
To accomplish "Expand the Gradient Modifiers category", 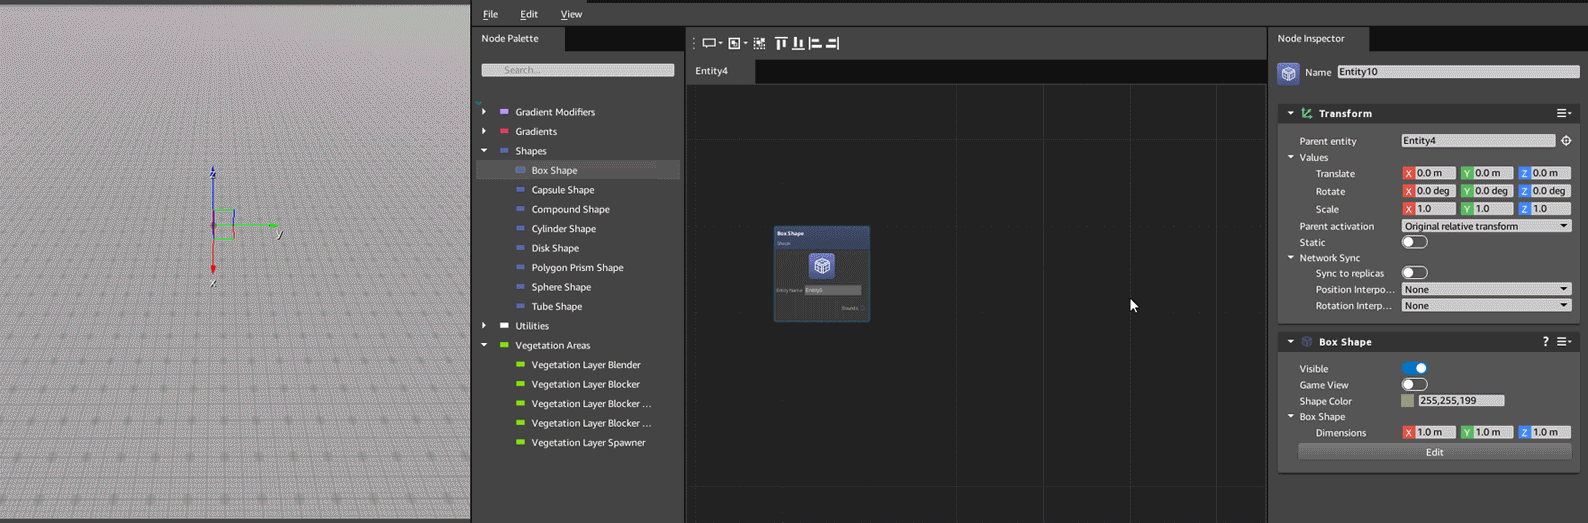I will point(484,112).
